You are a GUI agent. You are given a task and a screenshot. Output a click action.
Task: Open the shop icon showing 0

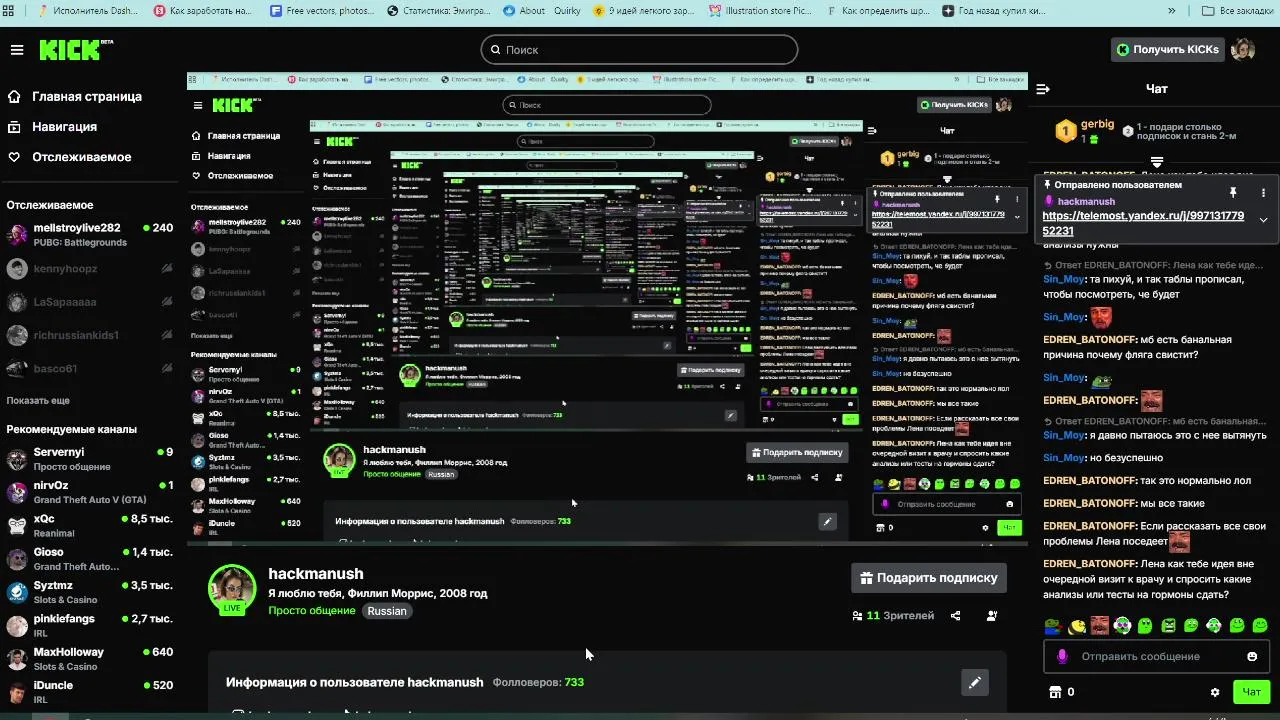(1060, 692)
